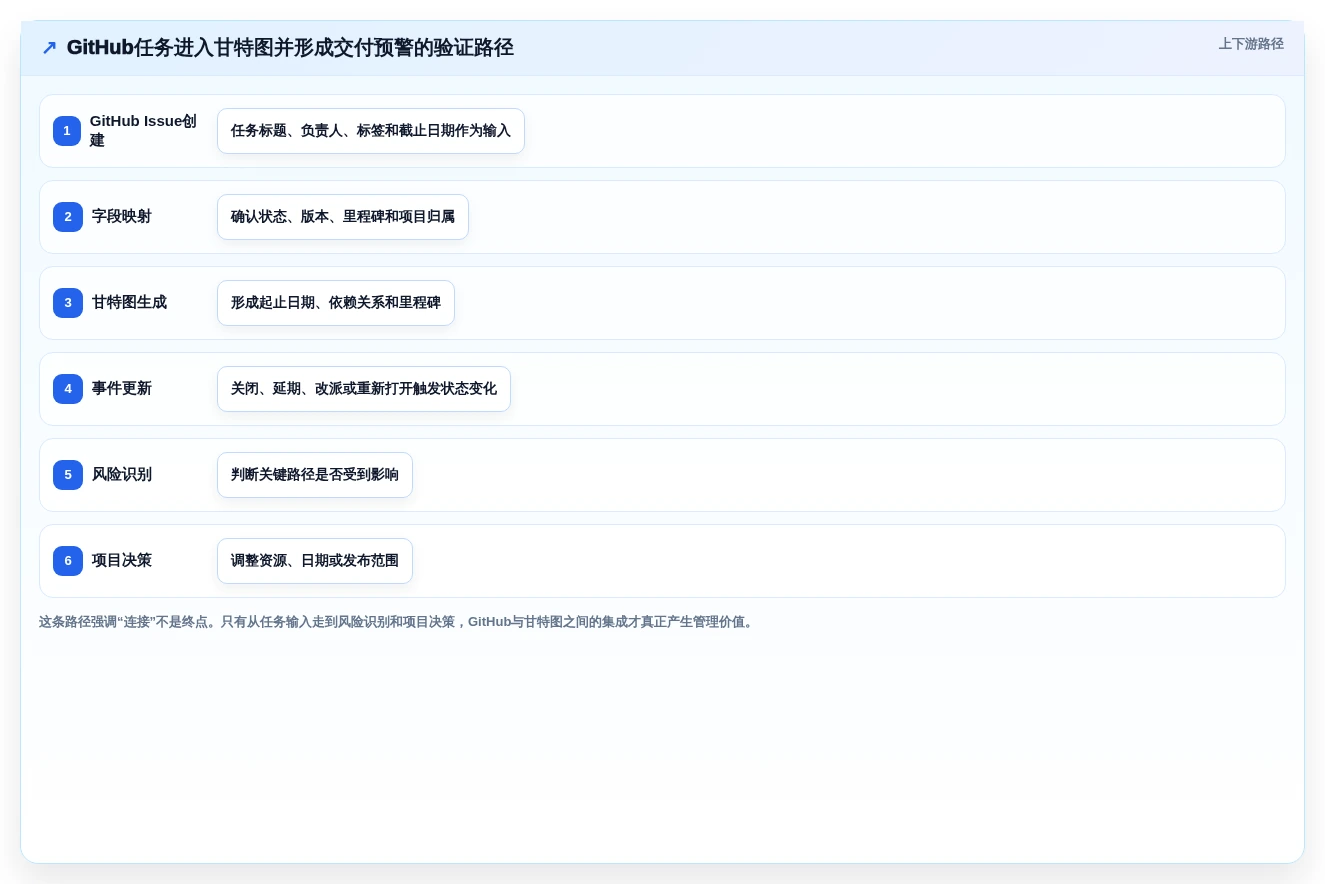Click step number badge 4

[x=68, y=389]
